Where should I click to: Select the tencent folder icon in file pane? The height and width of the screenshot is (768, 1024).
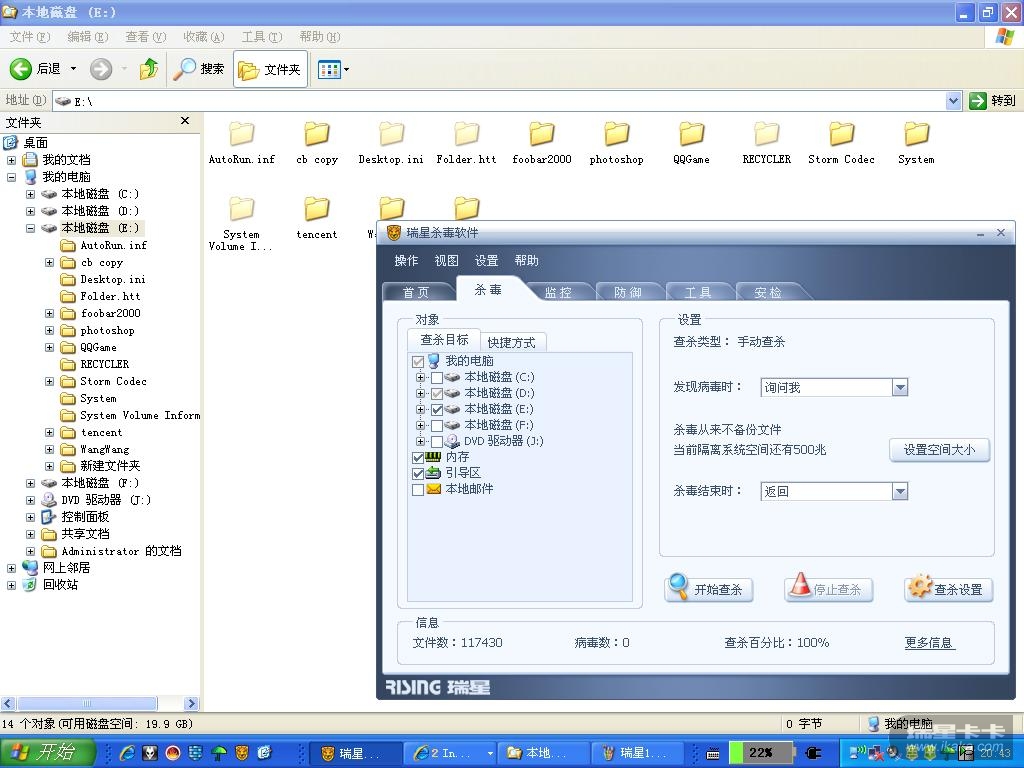[317, 209]
